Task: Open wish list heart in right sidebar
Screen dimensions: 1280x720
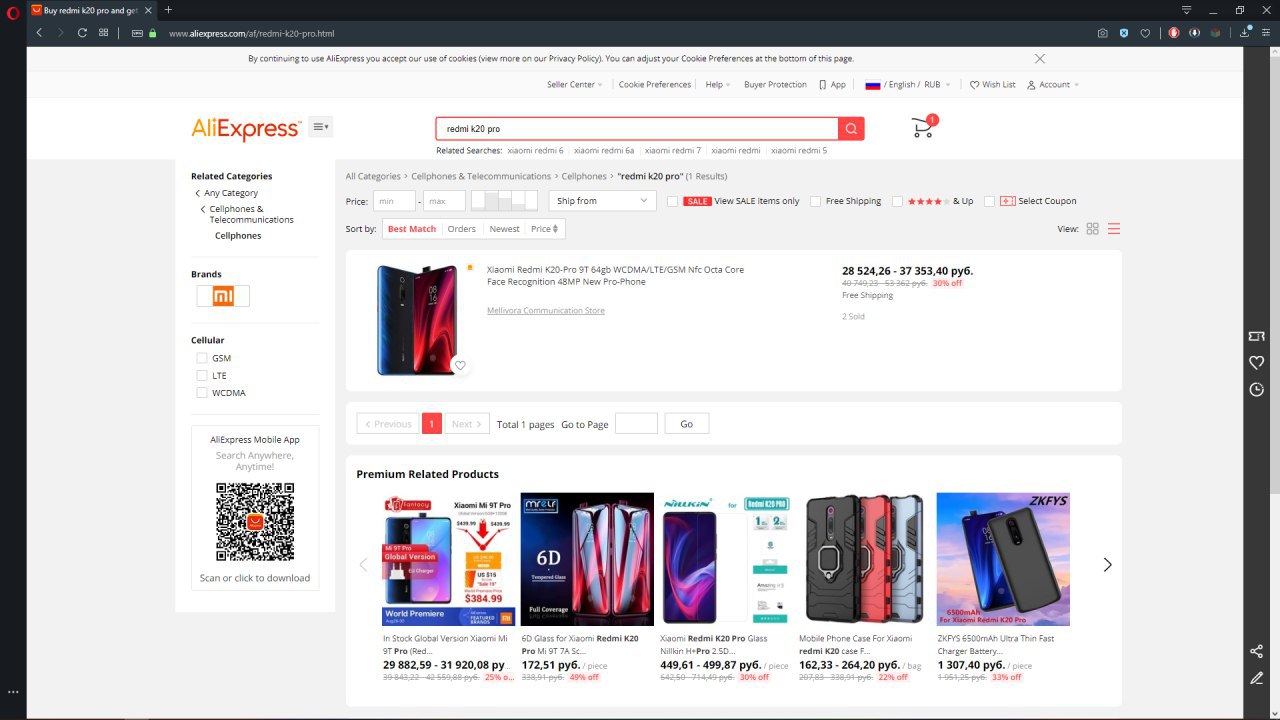Action: click(1257, 362)
